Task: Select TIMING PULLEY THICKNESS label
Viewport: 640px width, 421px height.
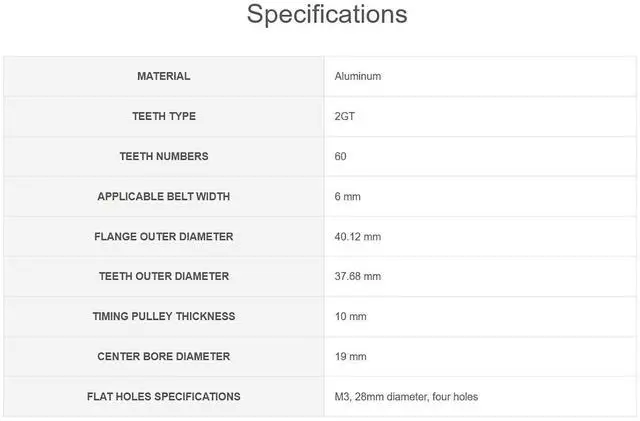Action: tap(164, 316)
